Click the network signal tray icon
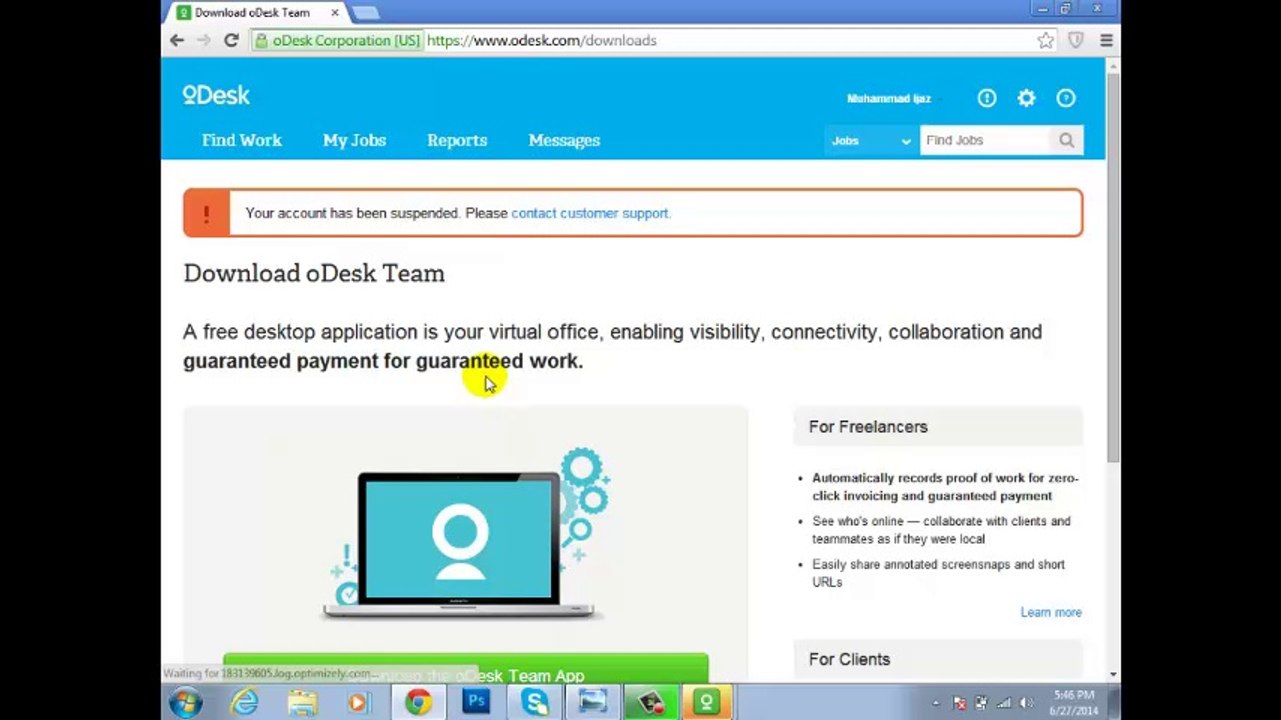This screenshot has width=1281, height=720. pyautogui.click(x=1003, y=703)
